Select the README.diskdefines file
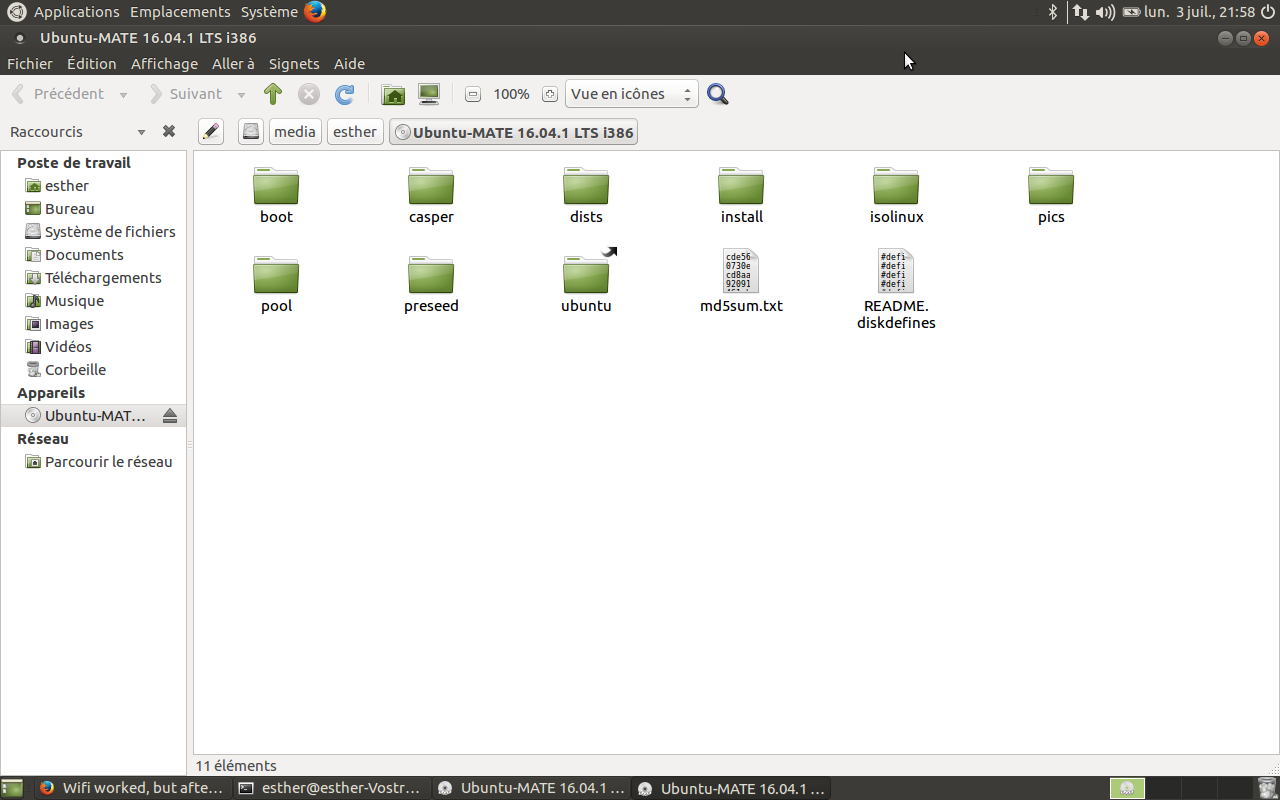Viewport: 1280px width, 800px height. 896,290
